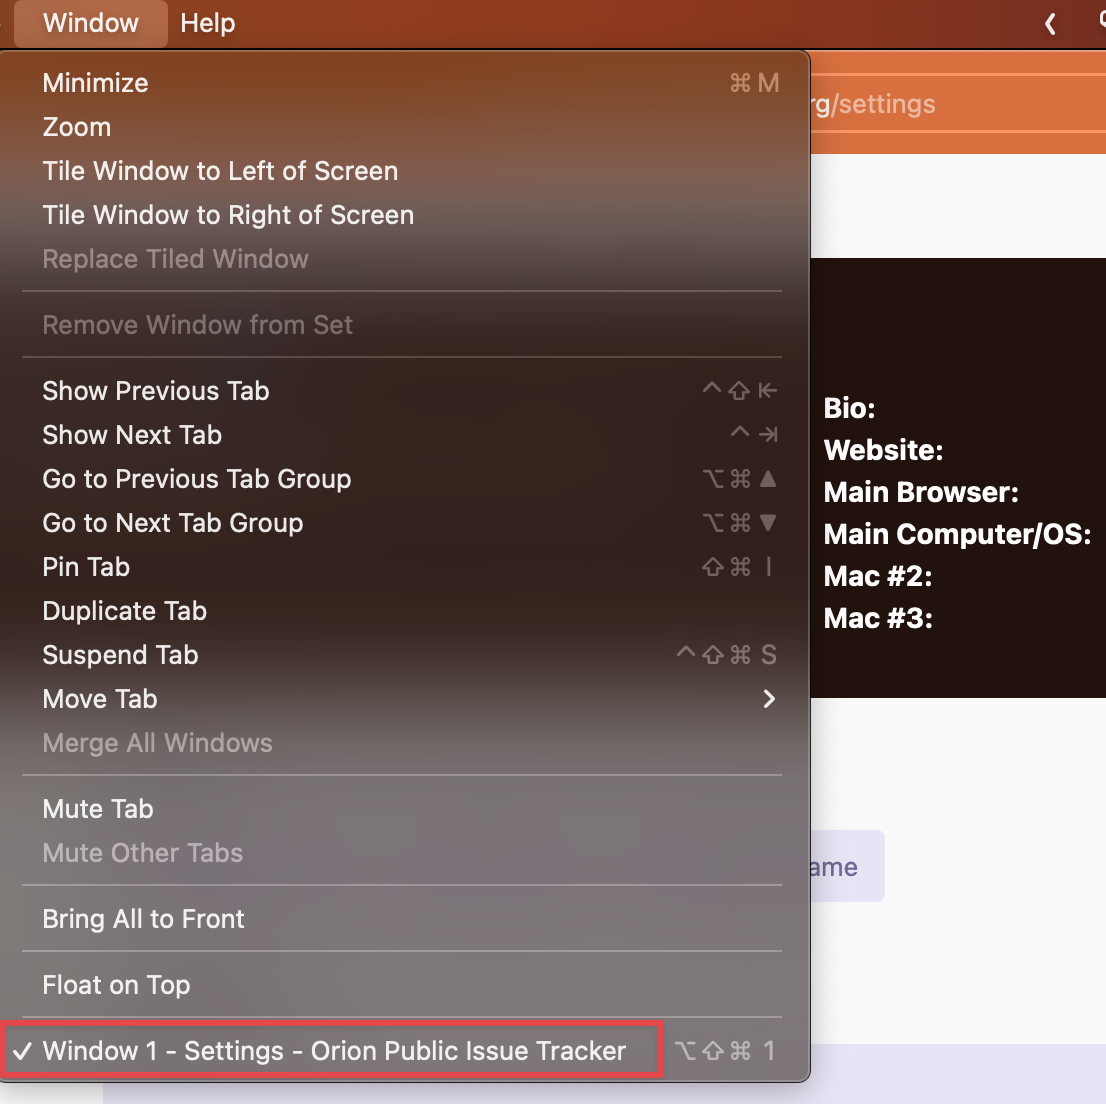Click the left chevron icon in menu bar
1106x1104 pixels.
[x=1050, y=24]
